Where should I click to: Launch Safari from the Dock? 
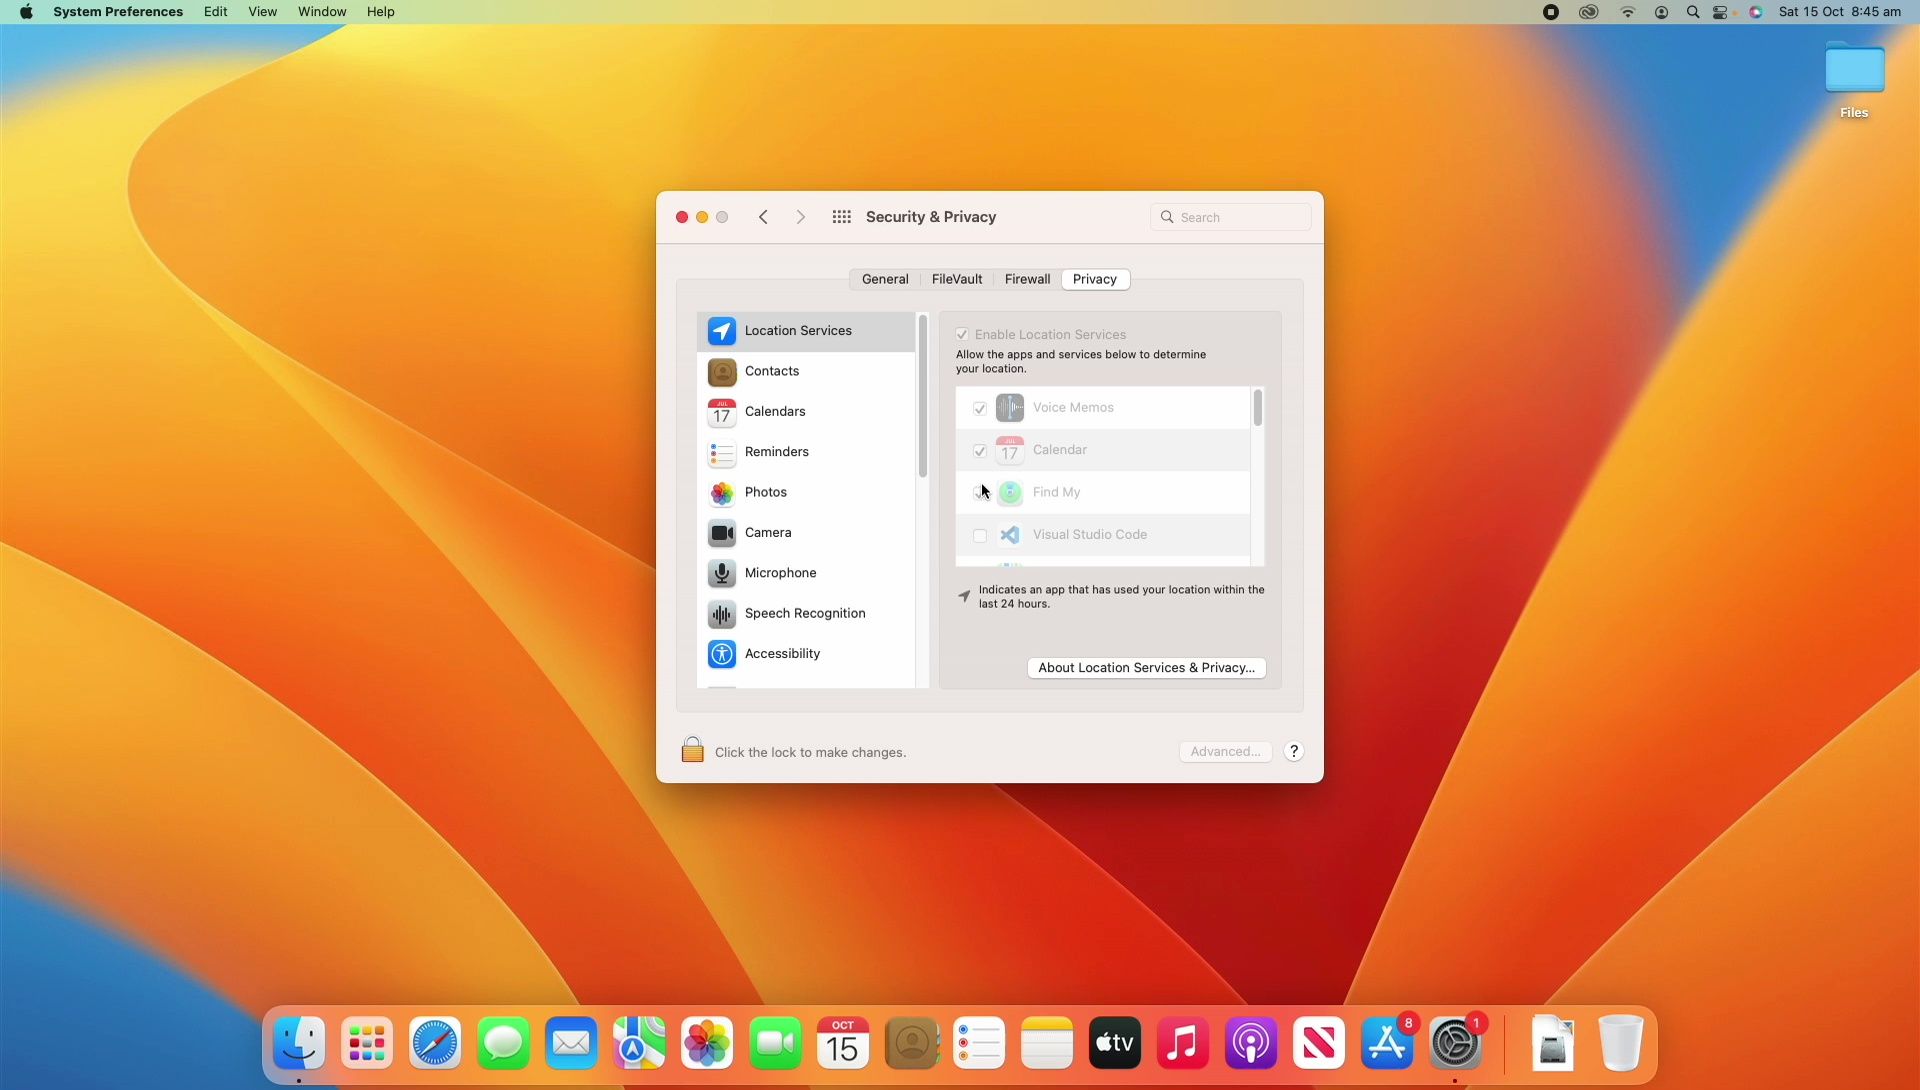point(435,1044)
